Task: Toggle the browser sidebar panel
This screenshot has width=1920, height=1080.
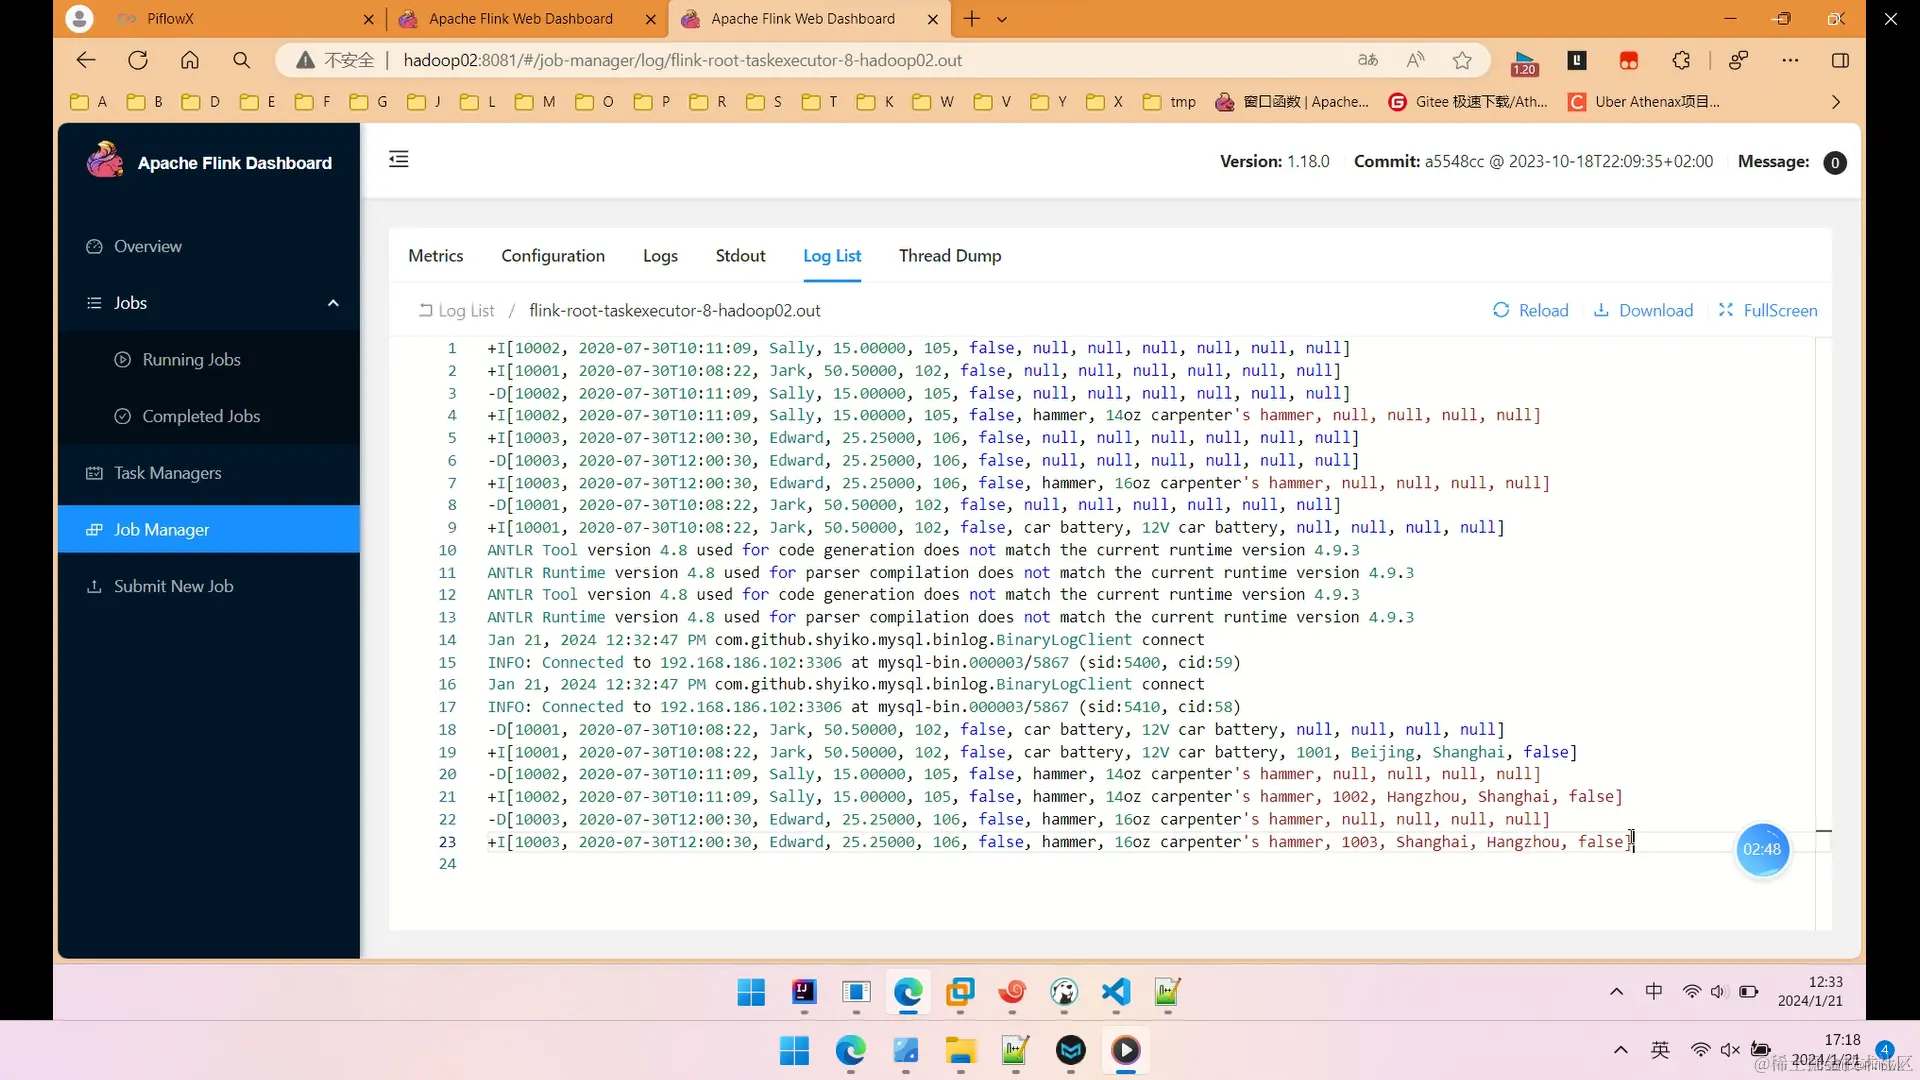Action: coord(1840,60)
